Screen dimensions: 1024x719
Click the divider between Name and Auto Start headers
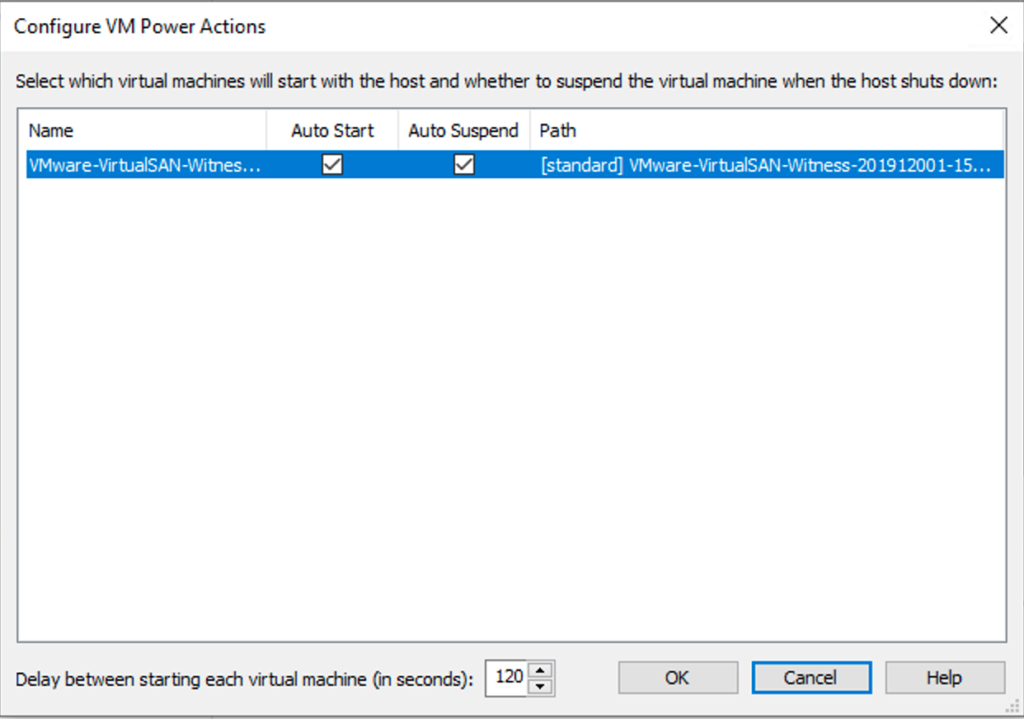267,130
